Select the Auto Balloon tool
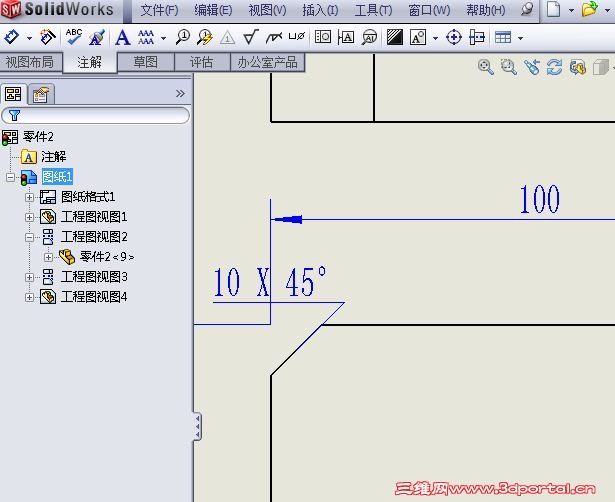Screen dimensions: 615x502 pyautogui.click(x=205, y=37)
